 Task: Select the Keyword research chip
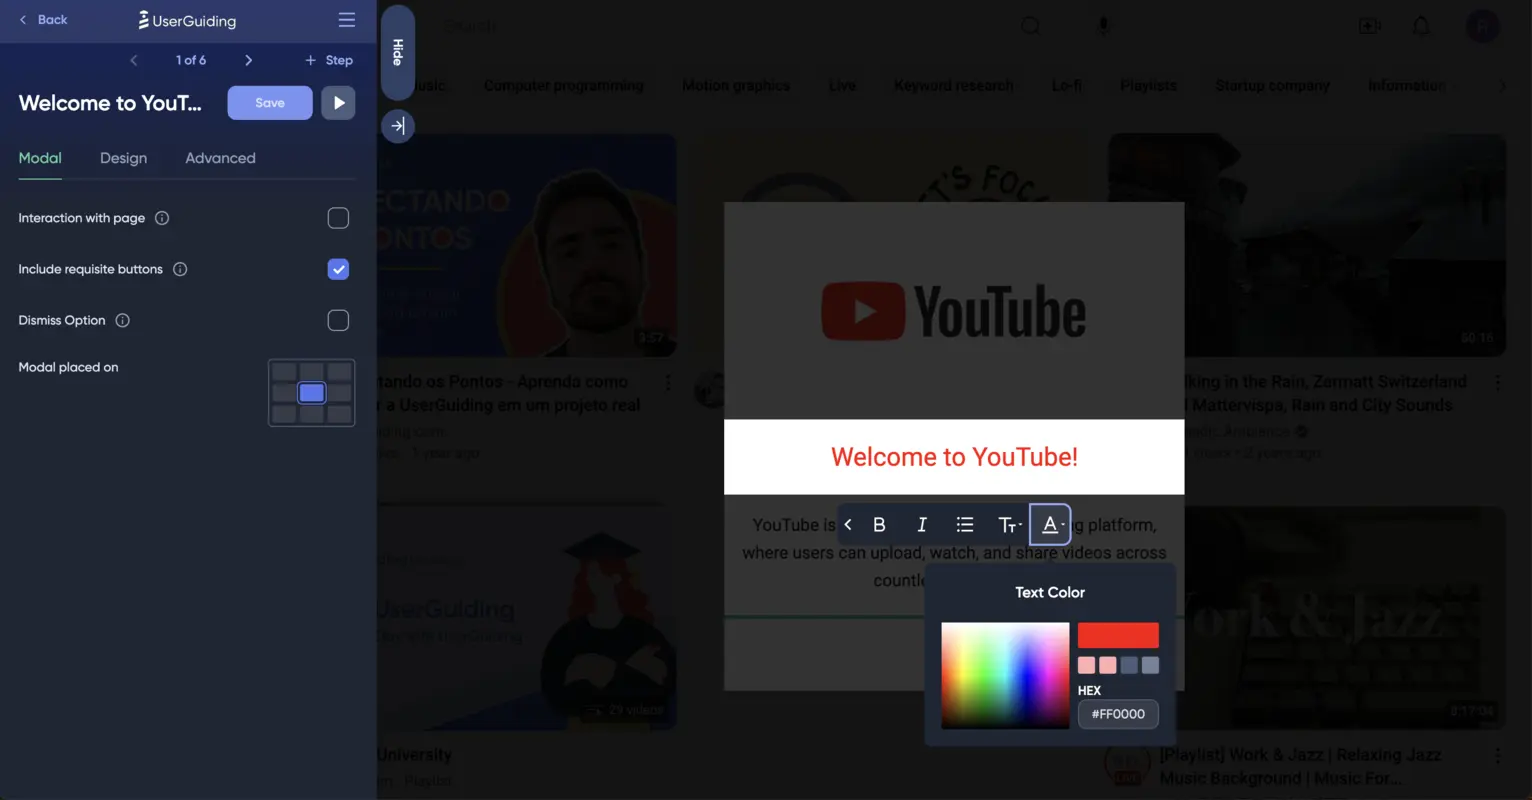point(954,86)
